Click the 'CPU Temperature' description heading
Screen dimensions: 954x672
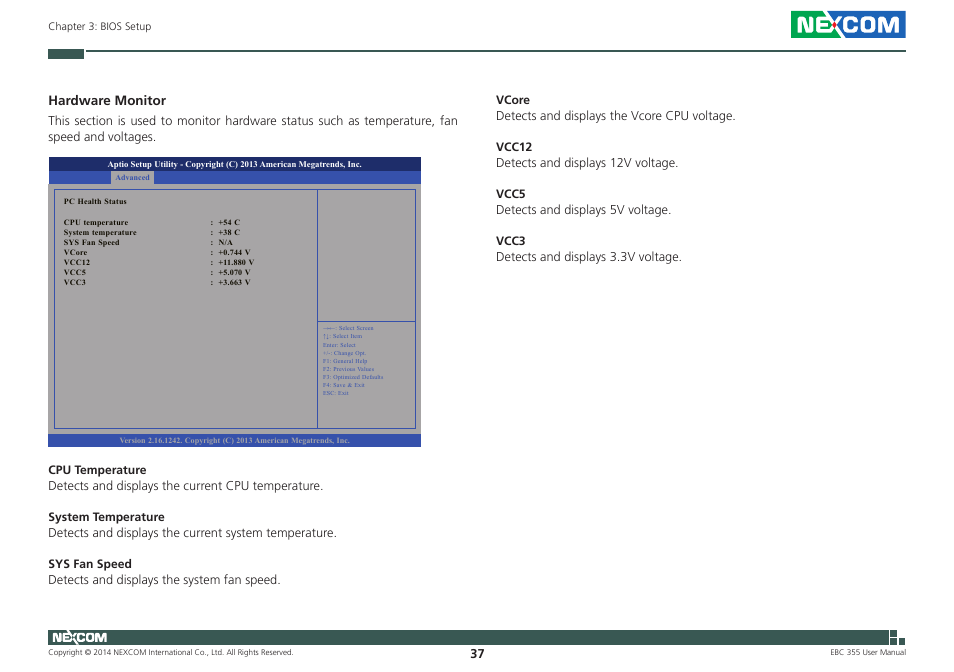tap(97, 470)
